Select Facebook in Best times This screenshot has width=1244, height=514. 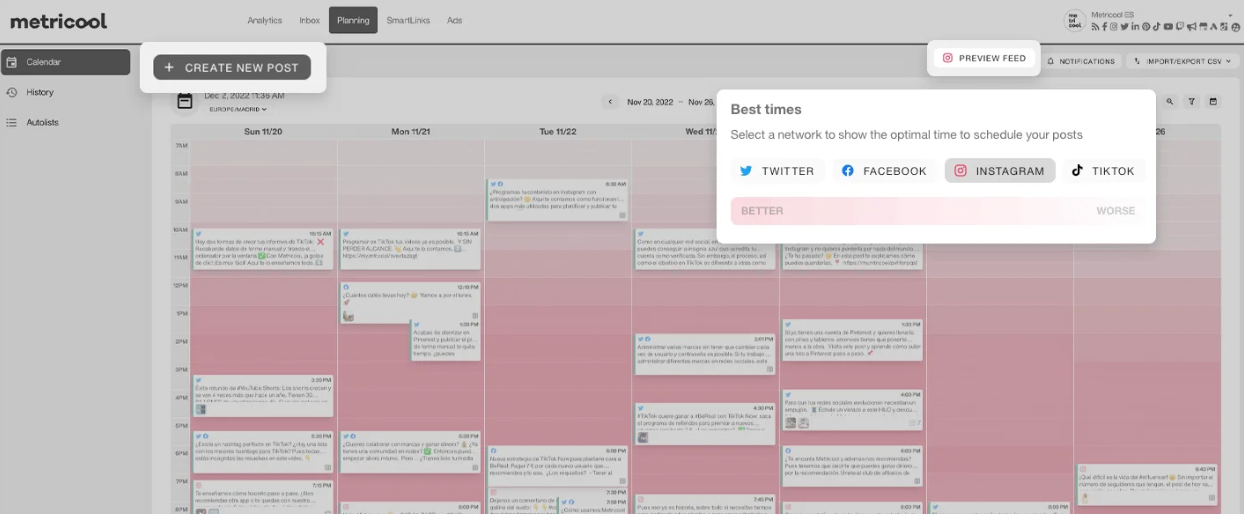point(884,171)
